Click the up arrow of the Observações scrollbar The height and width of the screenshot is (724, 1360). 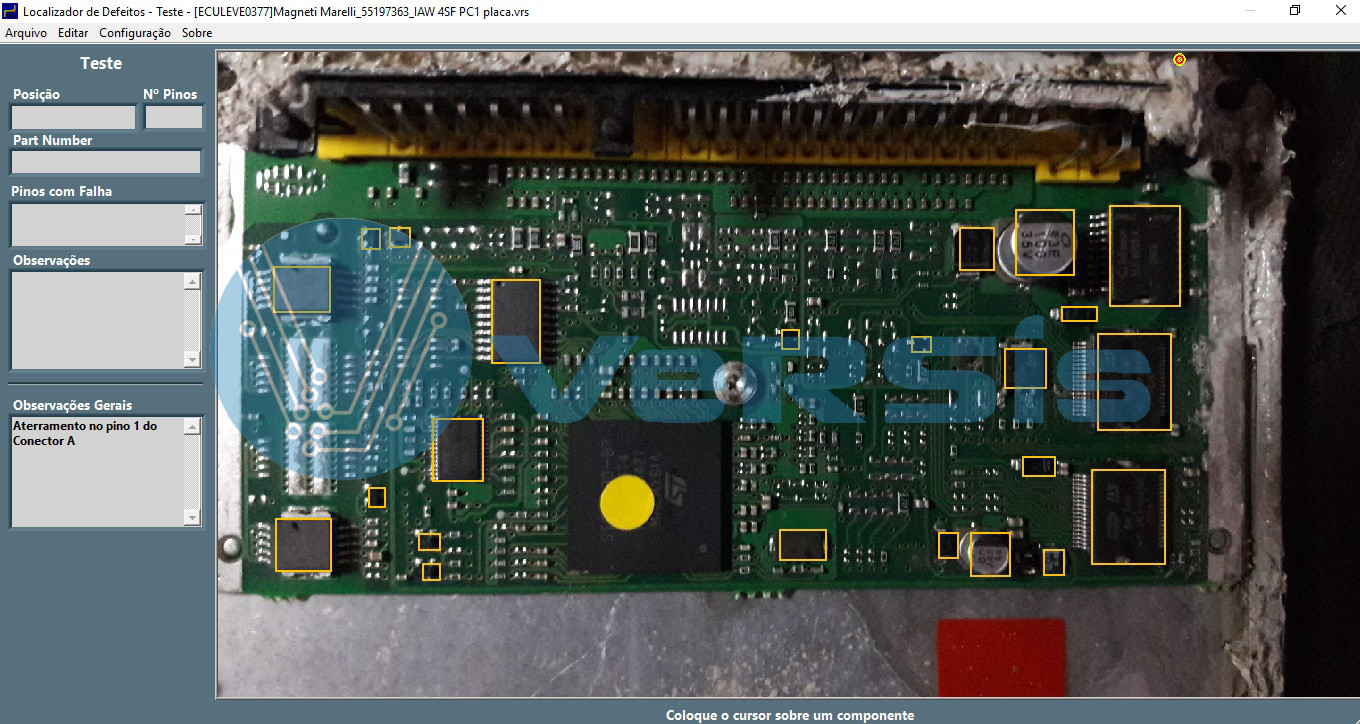pos(193,281)
